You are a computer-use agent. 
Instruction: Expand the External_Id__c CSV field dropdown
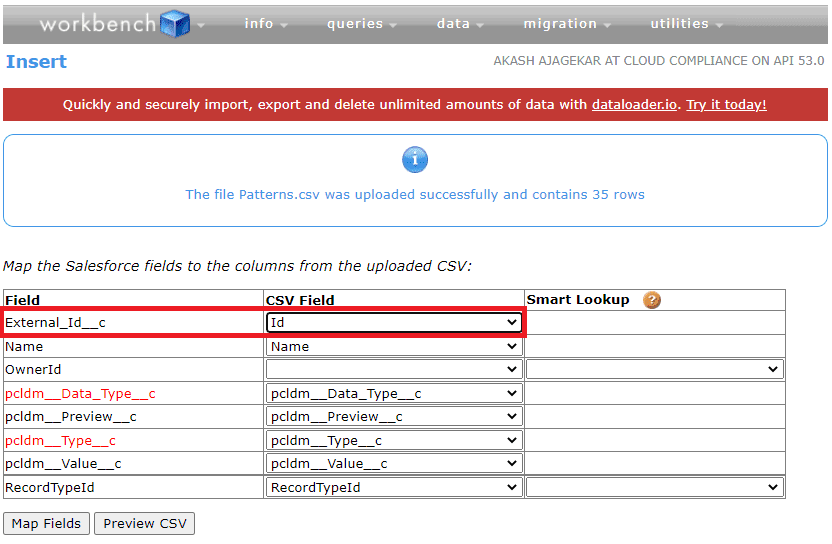coord(394,323)
